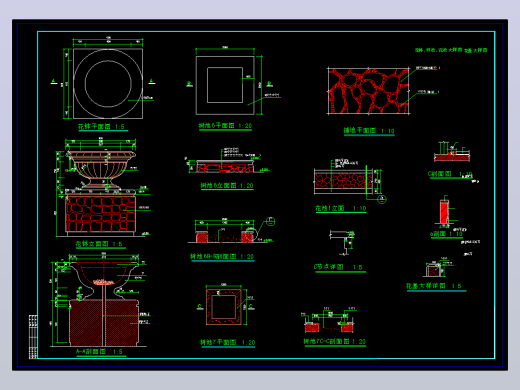Select the A-A section hatched pedestal
The width and height of the screenshot is (520, 390).
click(104, 323)
